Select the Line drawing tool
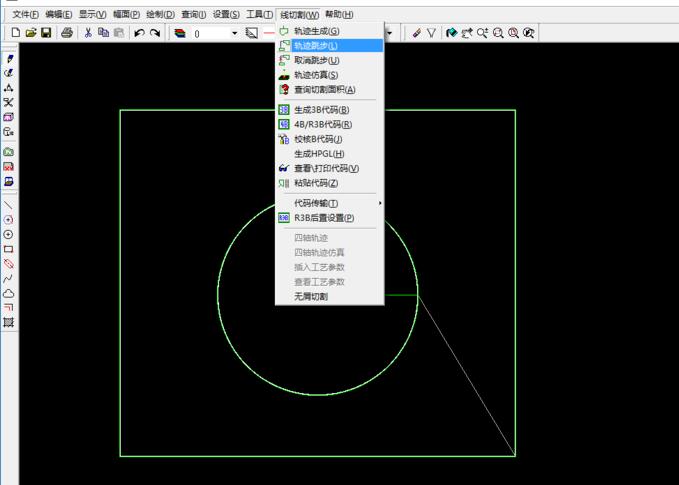Viewport: 679px width, 485px height. coord(9,204)
